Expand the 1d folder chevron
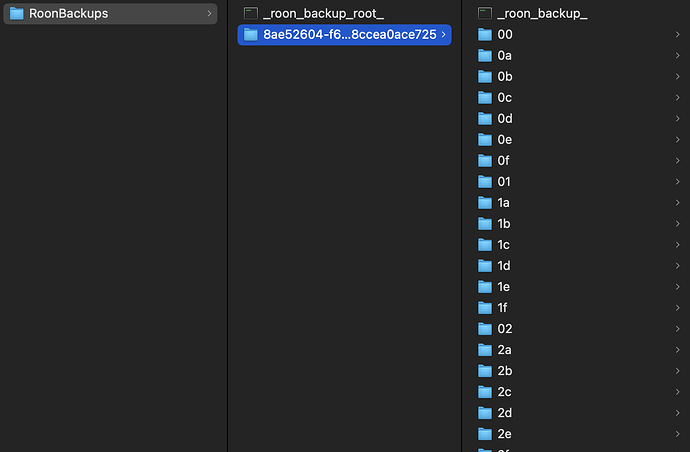The image size is (690, 452). point(678,266)
